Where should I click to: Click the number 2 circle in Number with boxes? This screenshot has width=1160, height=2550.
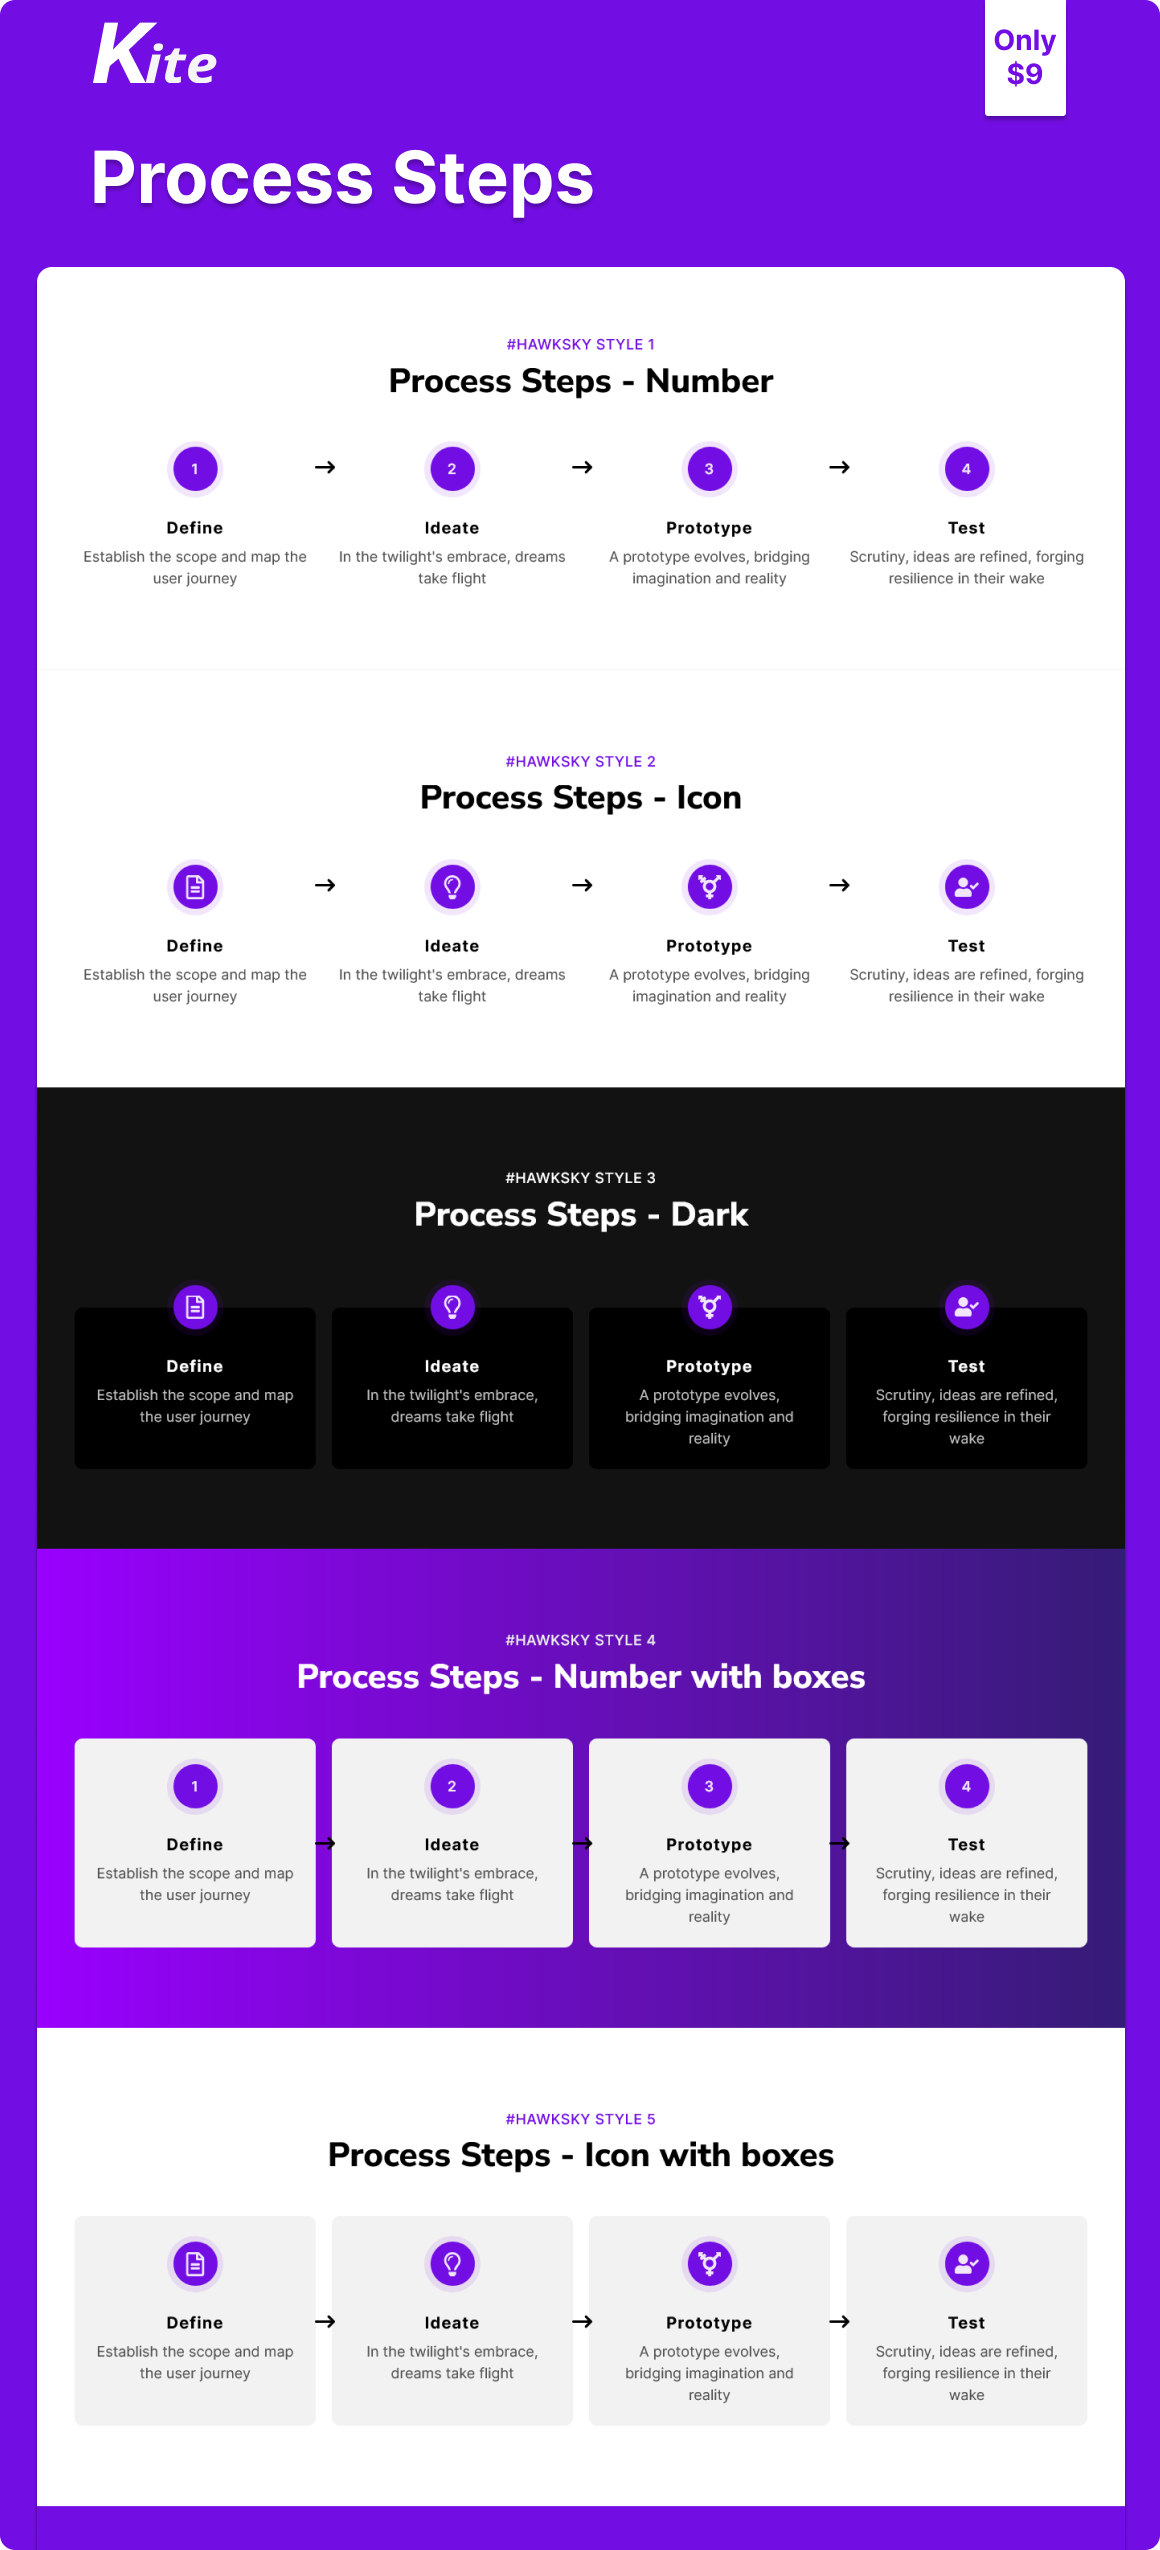(452, 1785)
